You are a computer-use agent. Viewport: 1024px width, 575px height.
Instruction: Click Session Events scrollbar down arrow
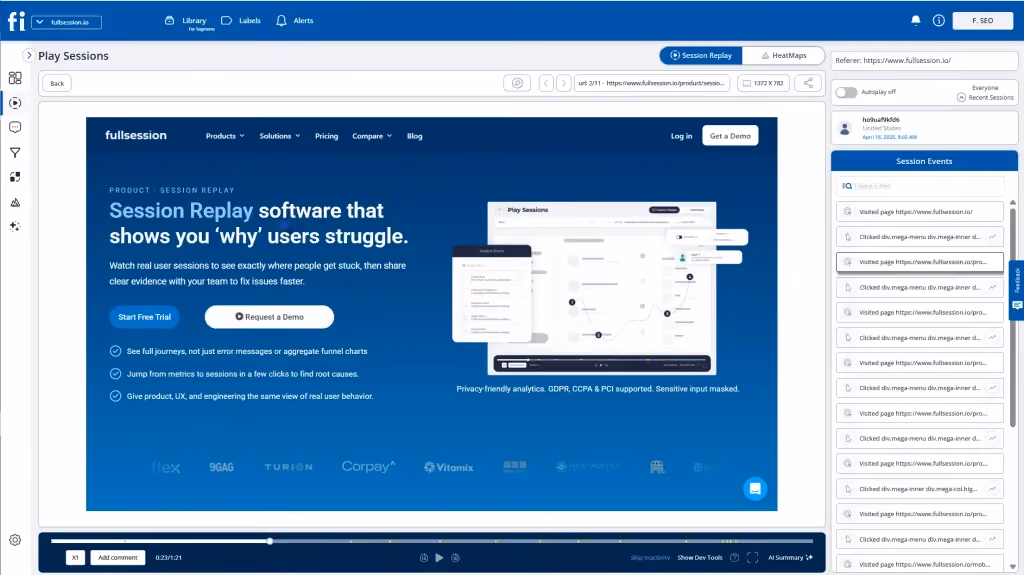(x=1013, y=567)
